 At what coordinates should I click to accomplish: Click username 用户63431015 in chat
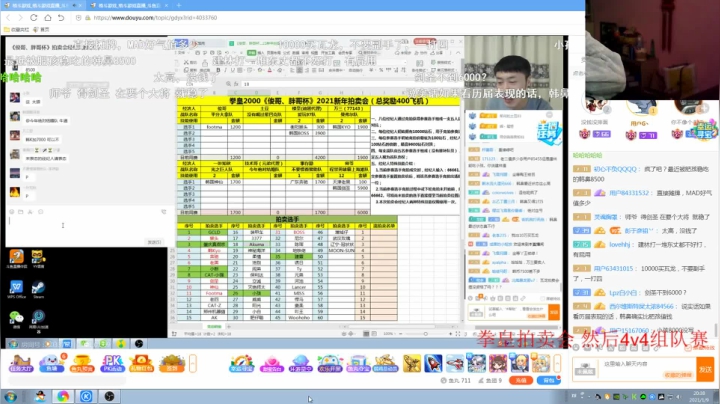(613, 269)
